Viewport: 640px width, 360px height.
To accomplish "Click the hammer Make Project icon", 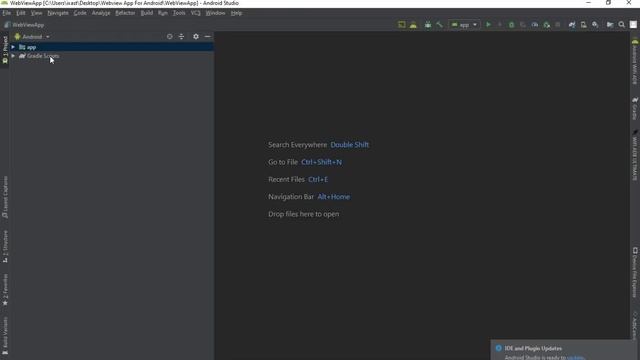I will point(439,25).
